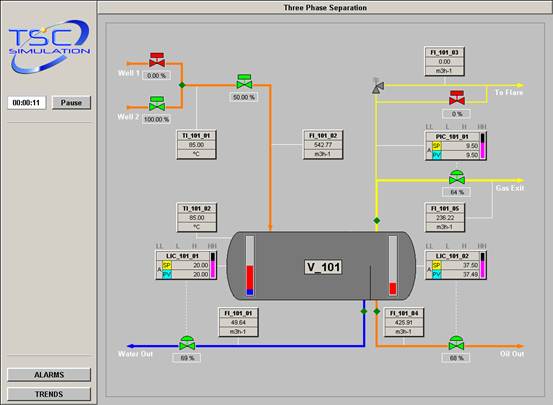Click the Water Out valve 69 % field
553x405 pixels.
pos(187,358)
